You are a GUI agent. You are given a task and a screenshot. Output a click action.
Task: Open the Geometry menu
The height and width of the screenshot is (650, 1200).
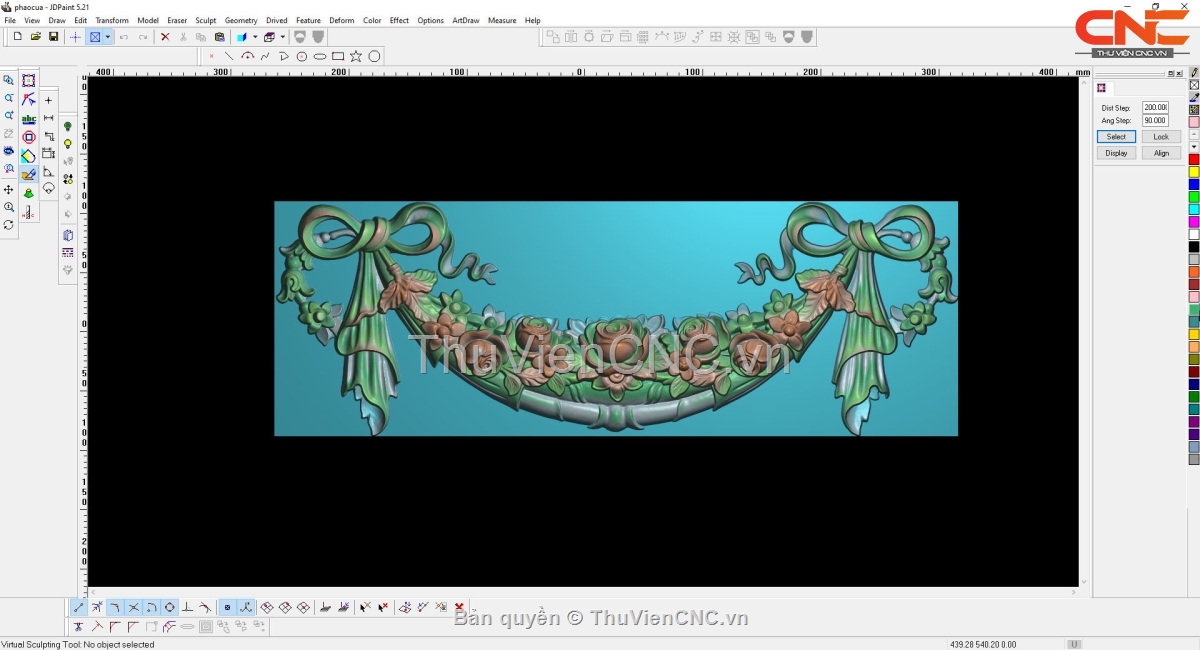(241, 20)
